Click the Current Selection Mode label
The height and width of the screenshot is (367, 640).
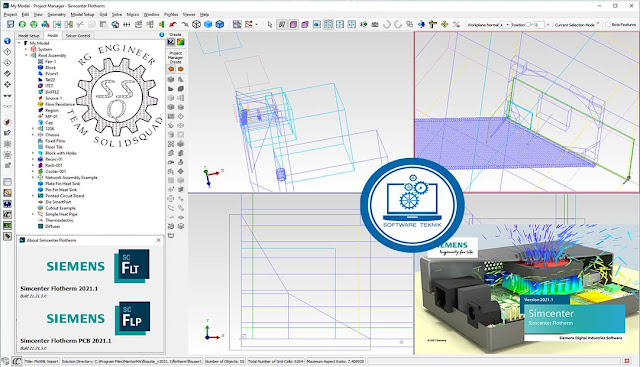point(575,25)
